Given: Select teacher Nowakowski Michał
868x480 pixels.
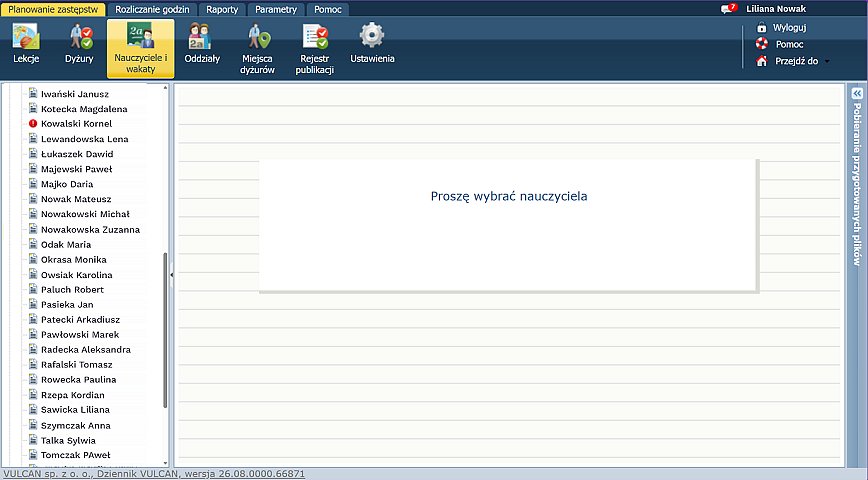Looking at the screenshot, I should (x=85, y=214).
